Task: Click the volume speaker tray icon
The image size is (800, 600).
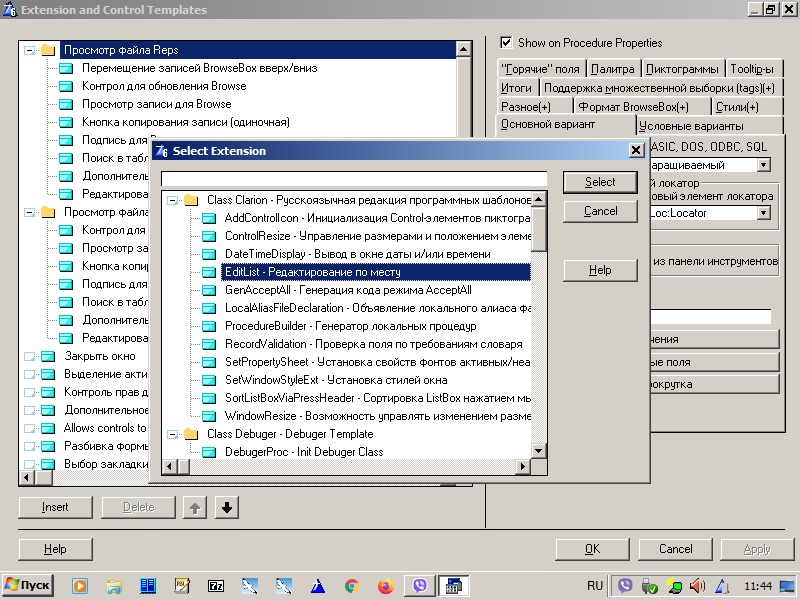Action: pyautogui.click(x=697, y=585)
